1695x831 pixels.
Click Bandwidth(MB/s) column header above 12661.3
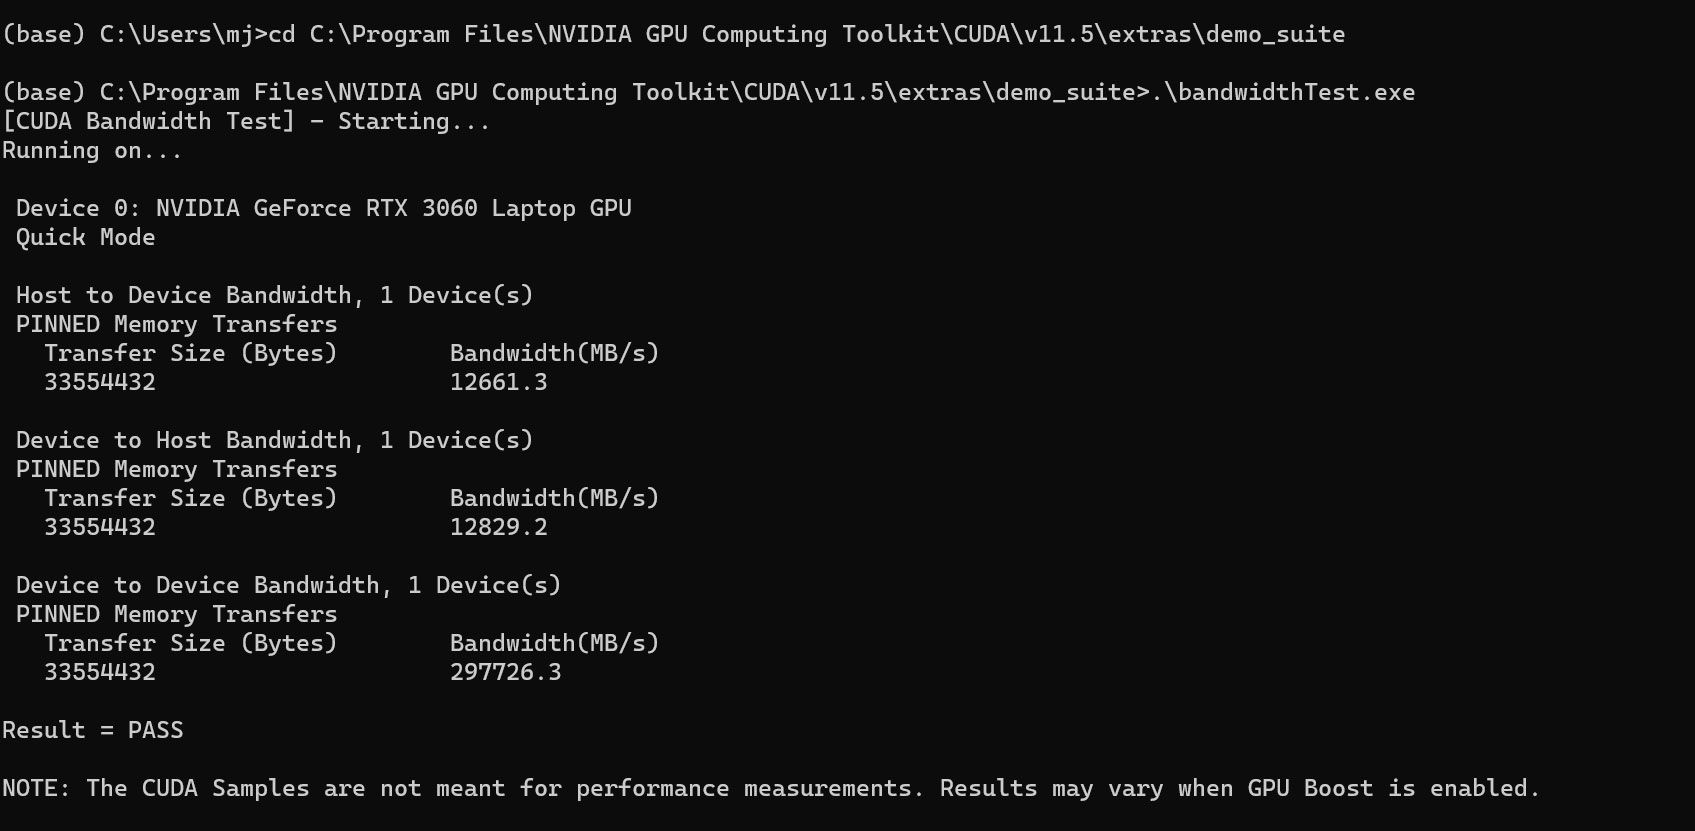tap(554, 354)
